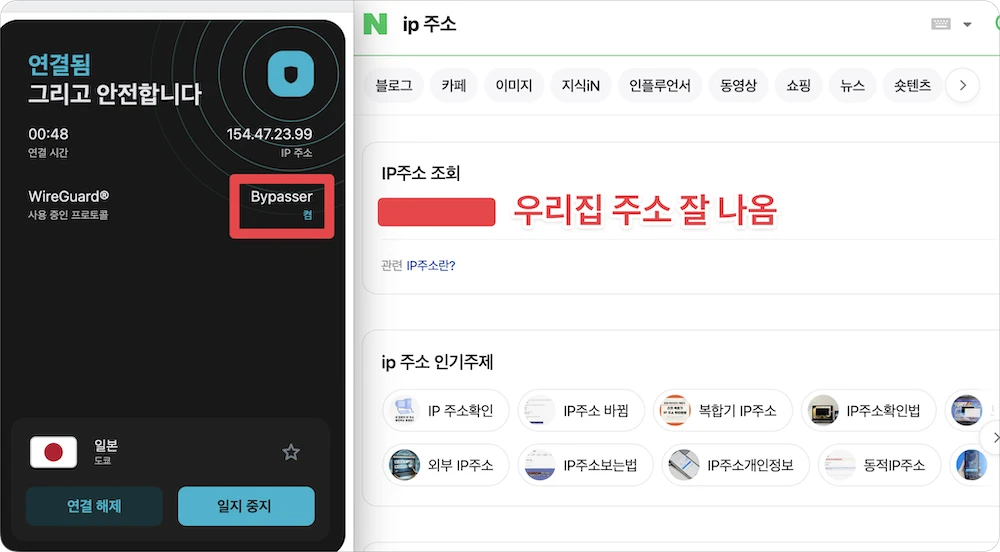Switch to the 지식iN tab
The image size is (1000, 552).
click(580, 85)
